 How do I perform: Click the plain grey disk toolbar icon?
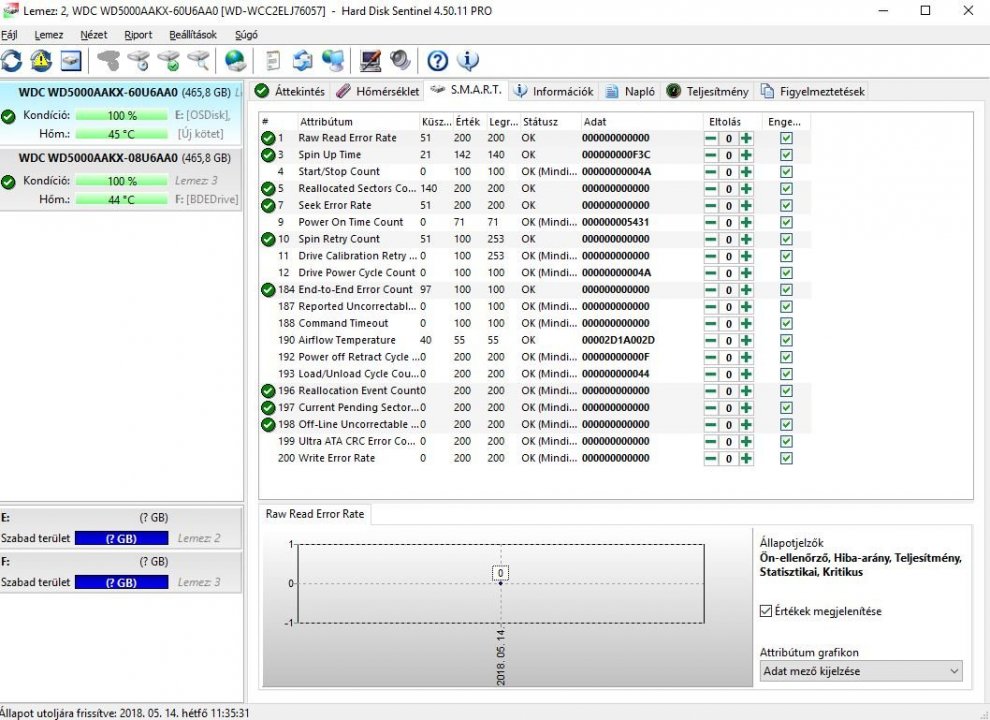109,61
